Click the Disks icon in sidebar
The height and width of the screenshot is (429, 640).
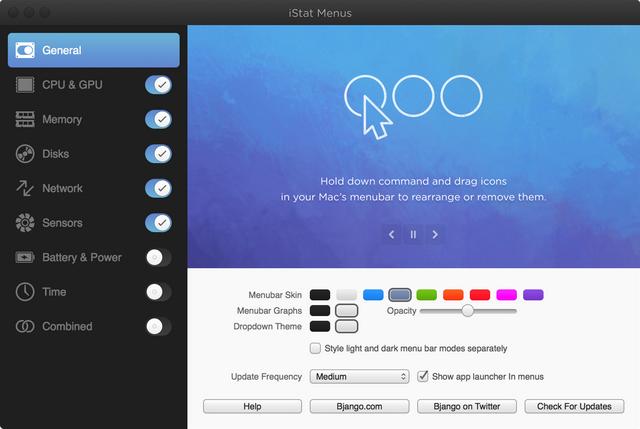25,154
